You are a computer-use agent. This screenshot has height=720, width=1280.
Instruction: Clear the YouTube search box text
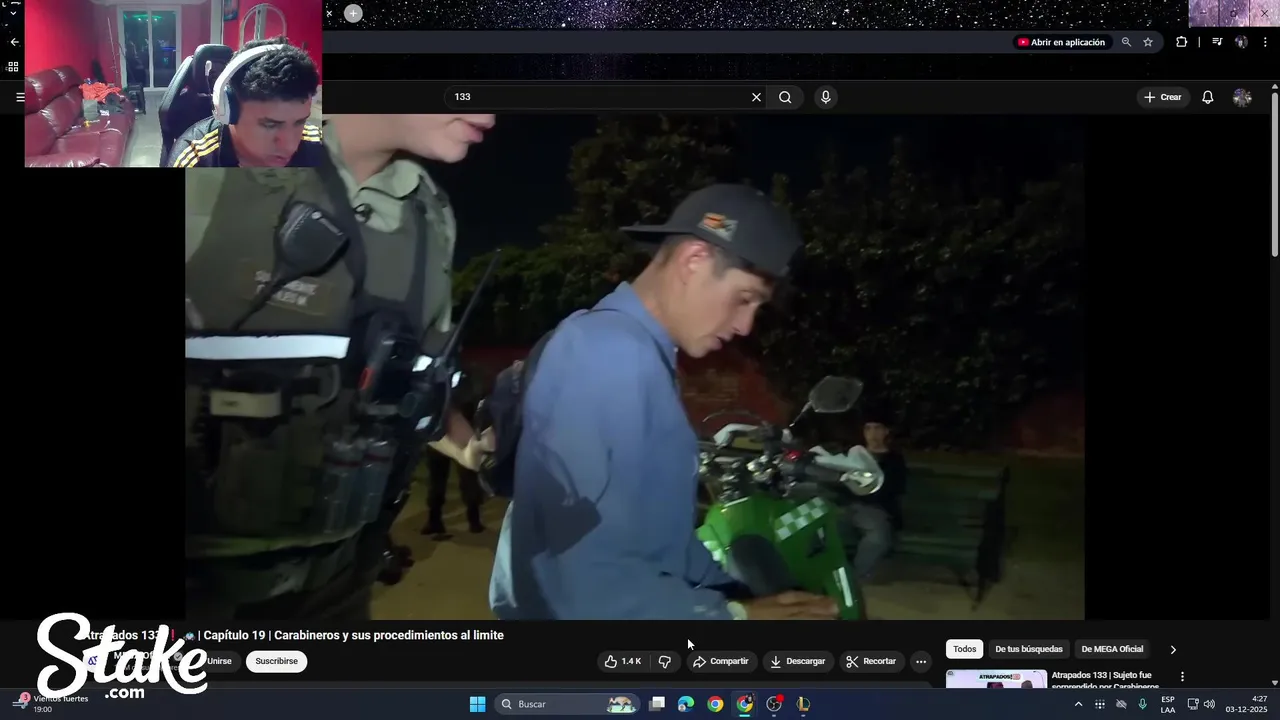click(756, 97)
